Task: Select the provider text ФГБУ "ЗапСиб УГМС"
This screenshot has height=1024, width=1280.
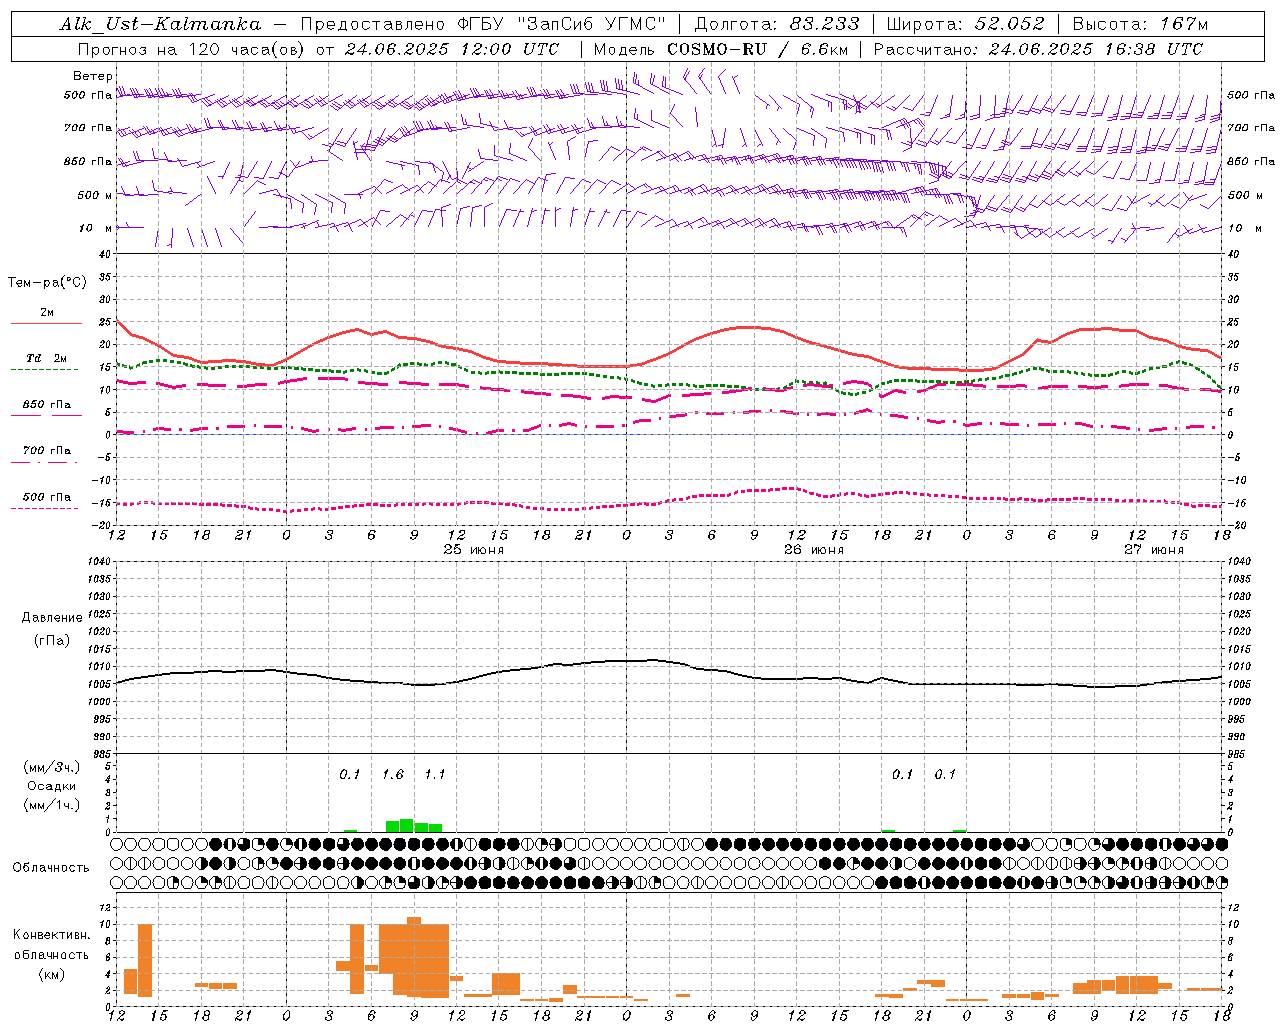Action: [562, 24]
